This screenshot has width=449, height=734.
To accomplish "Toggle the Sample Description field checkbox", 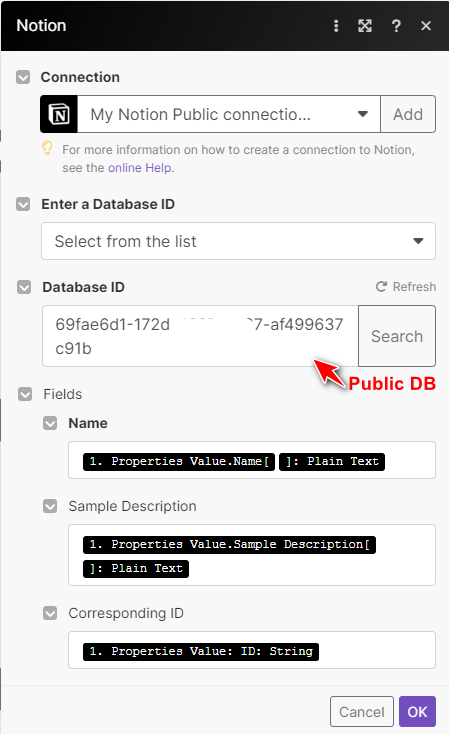I will [50, 506].
